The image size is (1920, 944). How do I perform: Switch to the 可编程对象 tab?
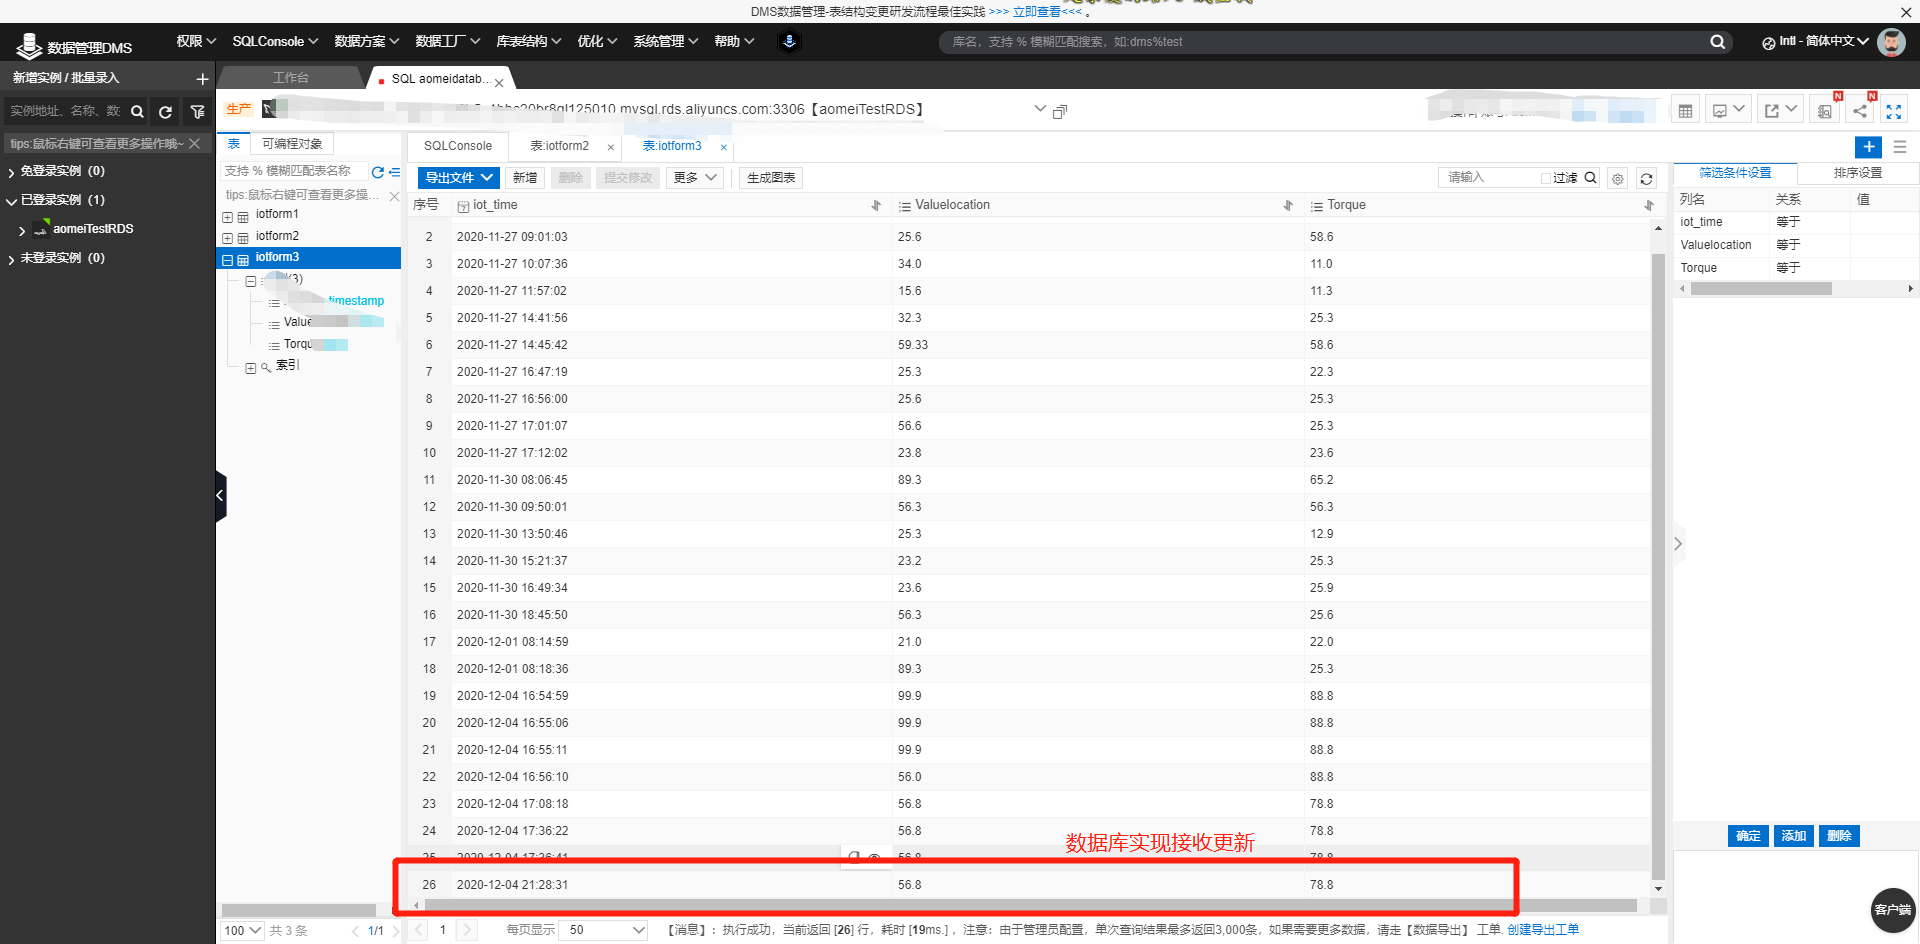point(292,144)
